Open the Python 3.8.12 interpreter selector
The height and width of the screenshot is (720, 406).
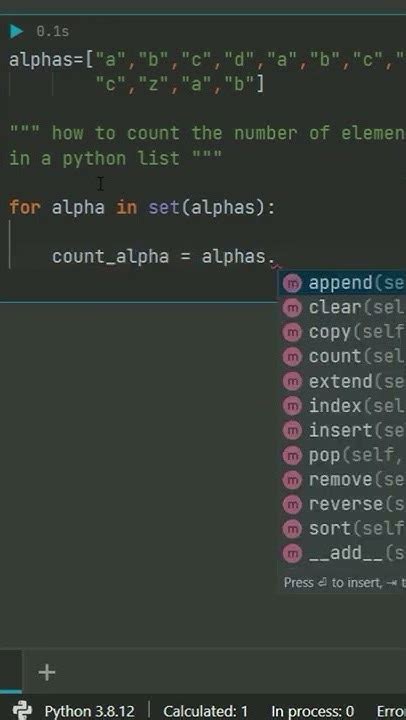pyautogui.click(x=89, y=711)
